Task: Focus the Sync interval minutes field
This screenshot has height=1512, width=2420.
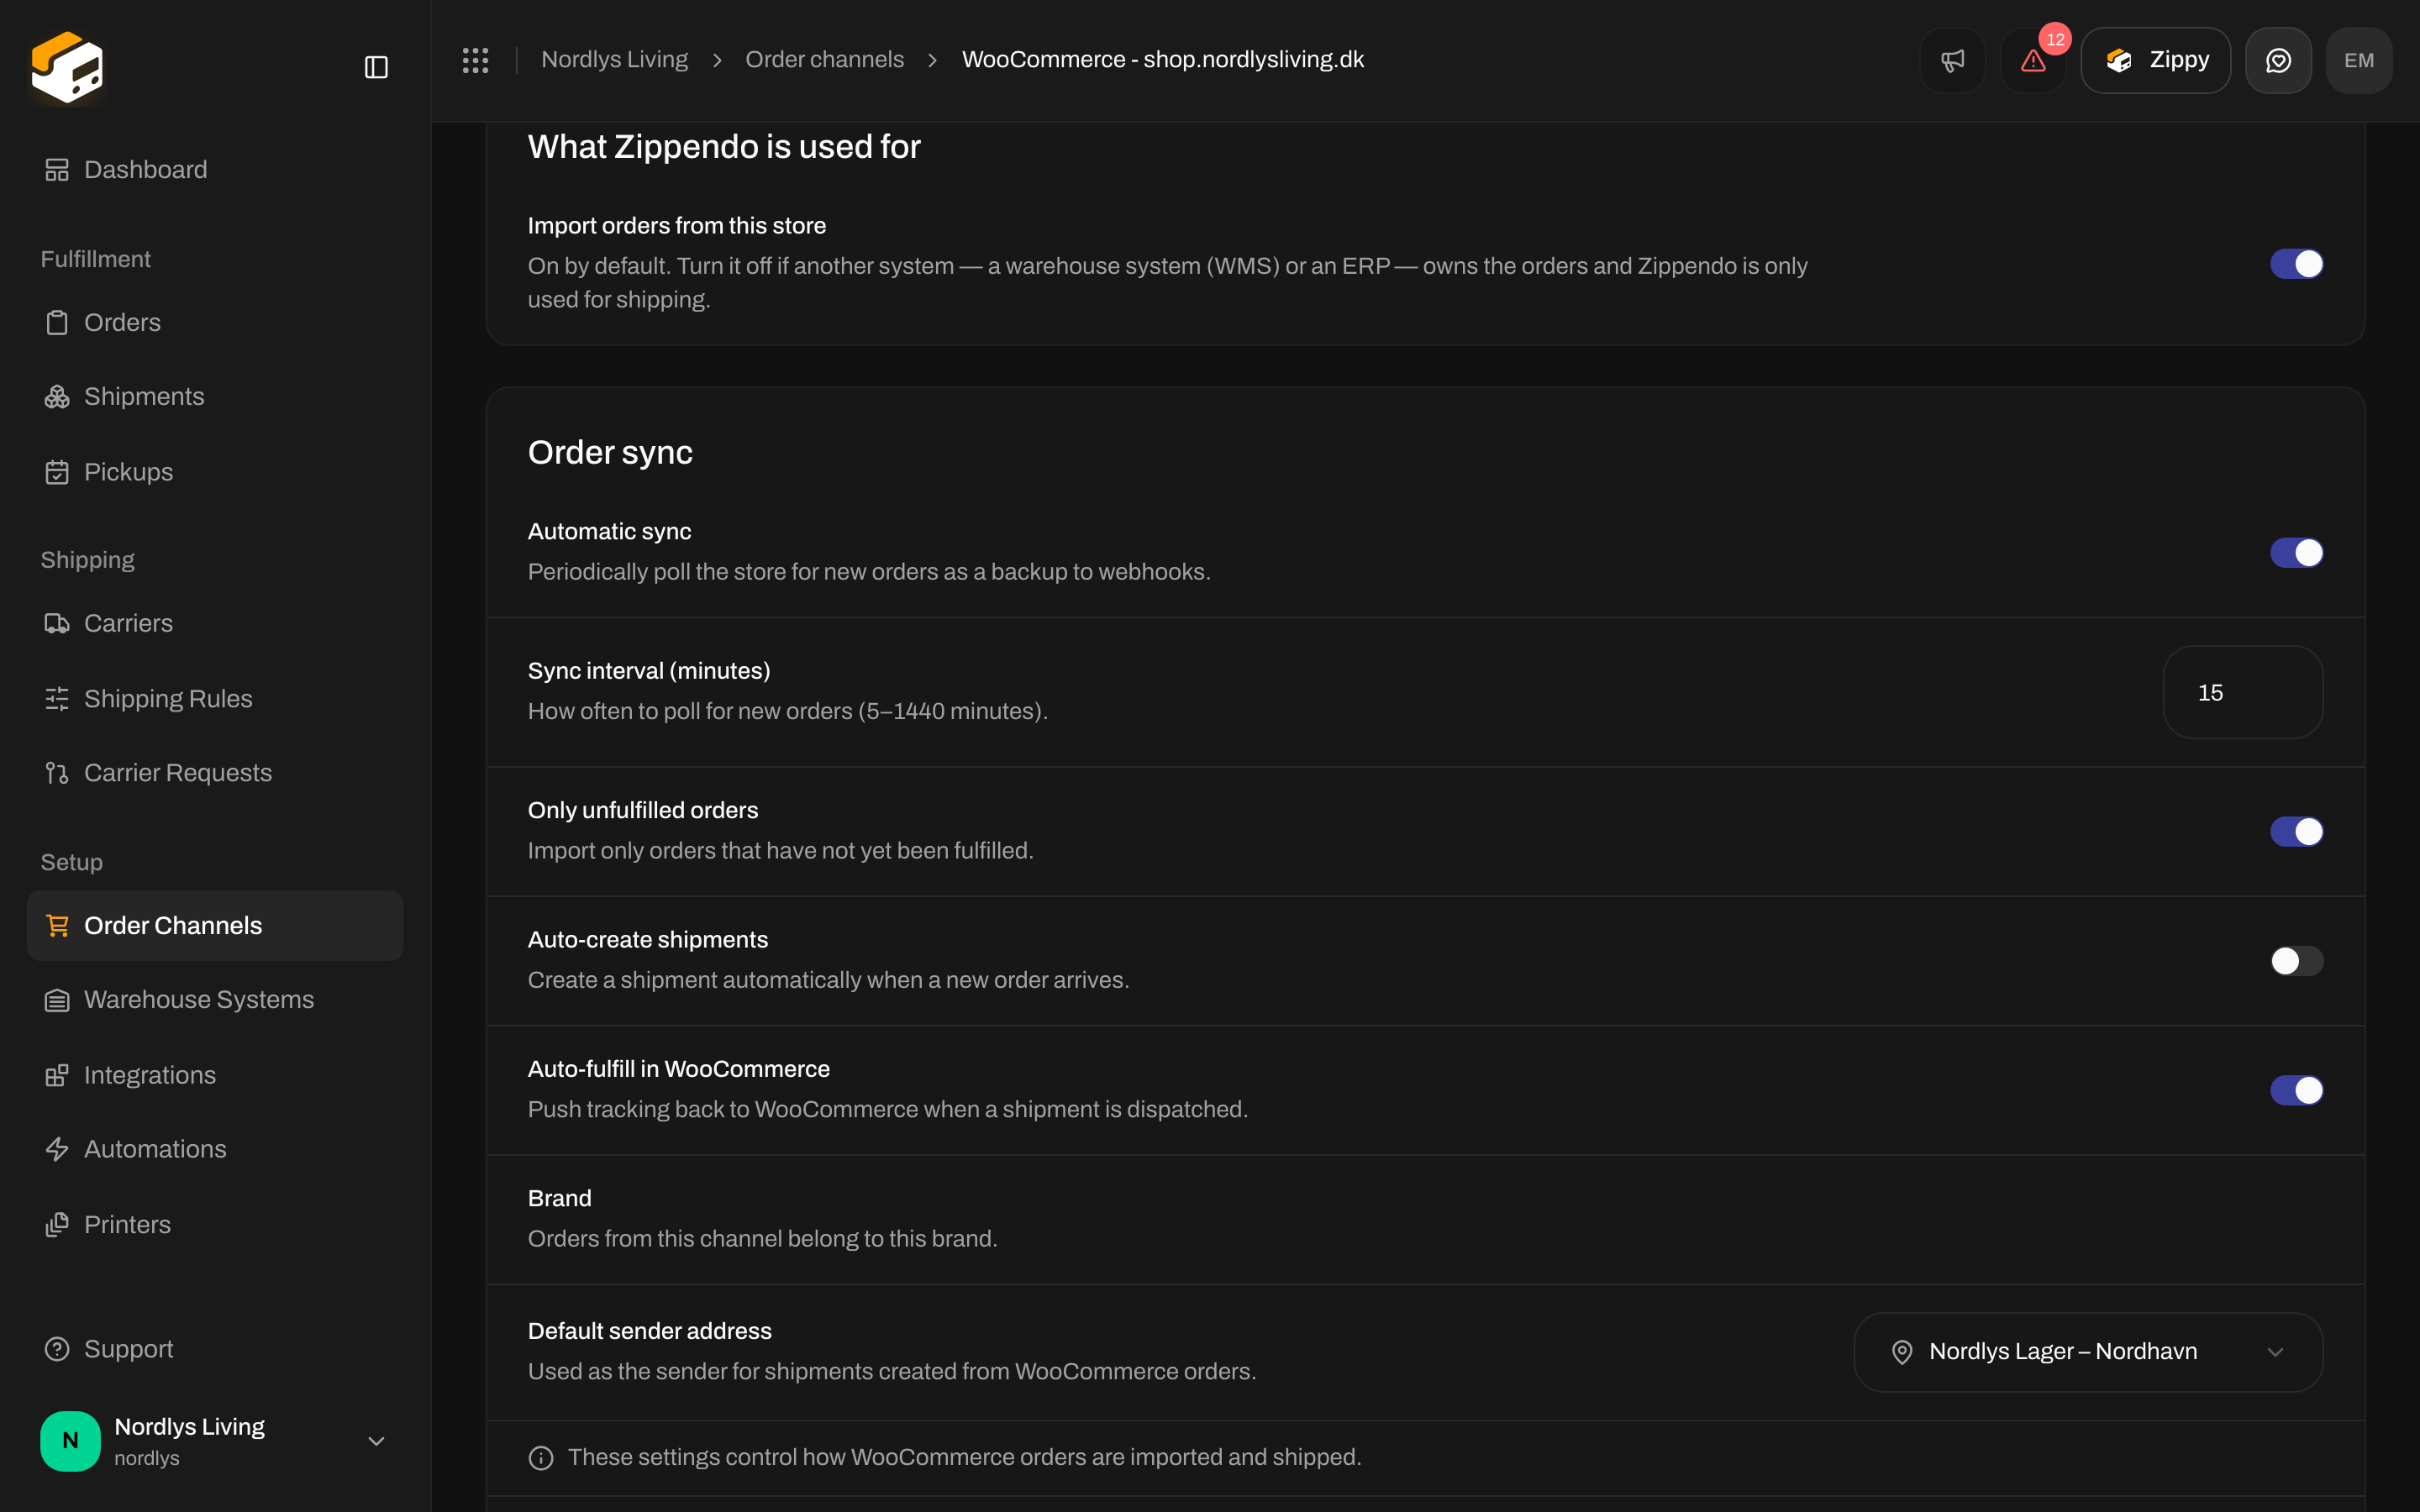Action: [2242, 692]
